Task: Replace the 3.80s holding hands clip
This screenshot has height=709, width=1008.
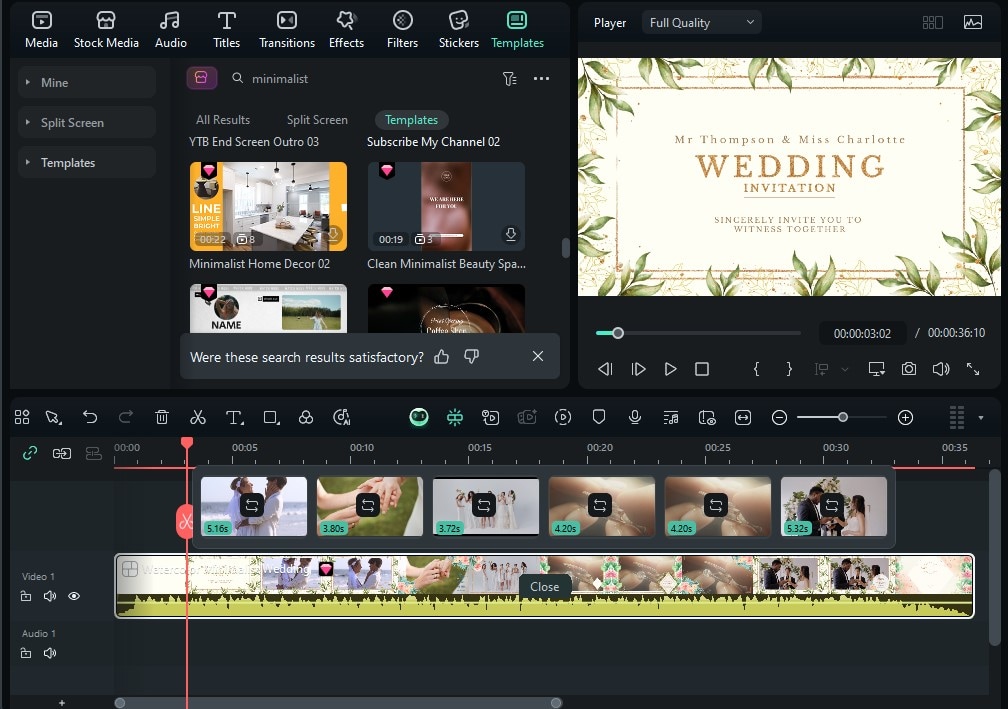Action: (368, 506)
